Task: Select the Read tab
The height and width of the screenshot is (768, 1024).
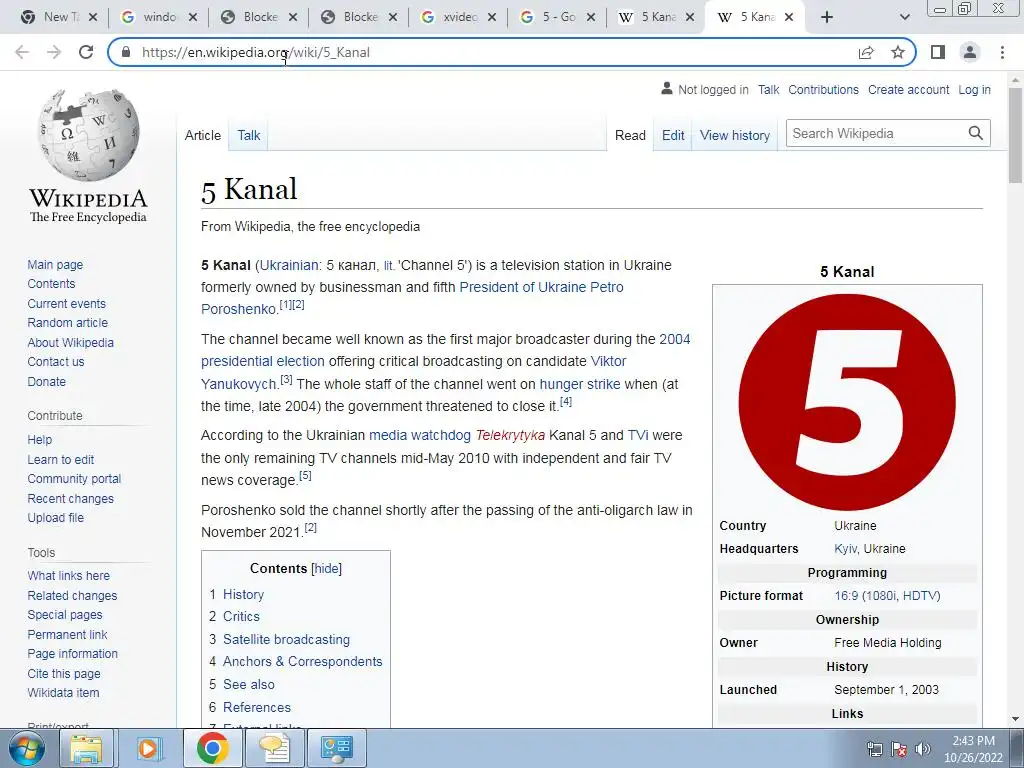Action: pos(630,135)
